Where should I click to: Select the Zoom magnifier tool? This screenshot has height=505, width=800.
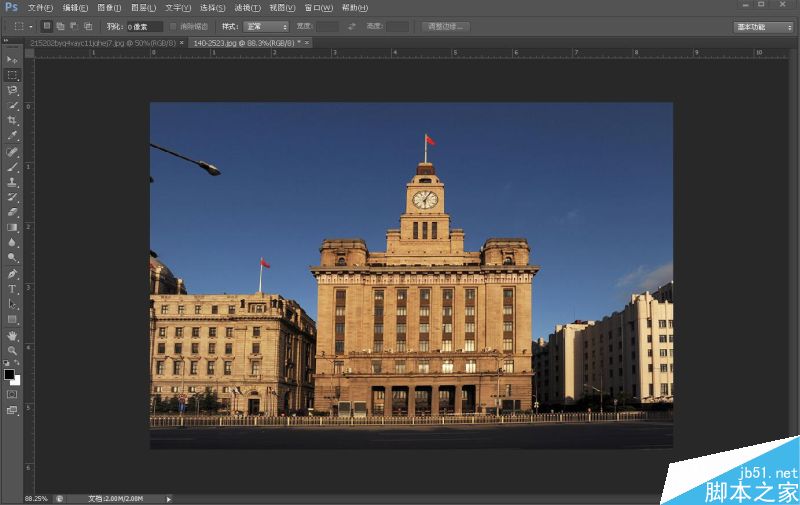pyautogui.click(x=12, y=350)
